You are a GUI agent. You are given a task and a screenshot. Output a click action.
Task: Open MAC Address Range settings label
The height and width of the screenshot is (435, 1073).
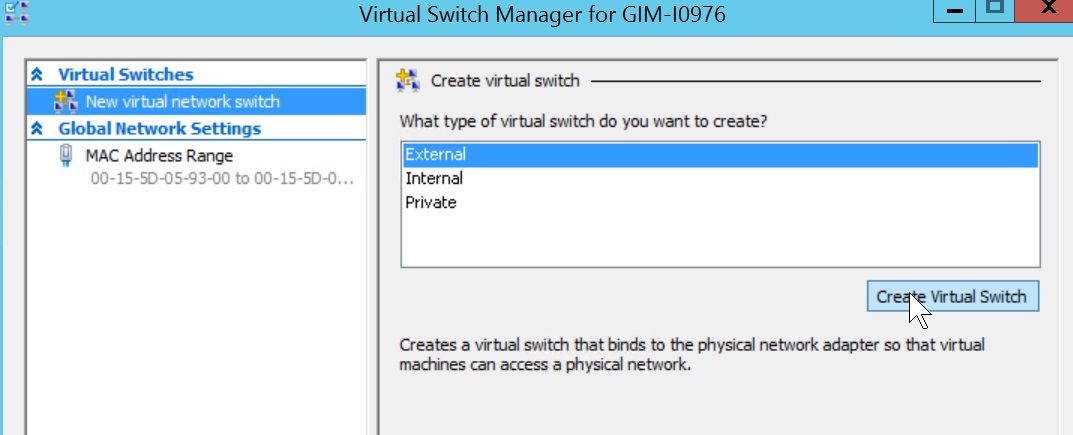pos(159,156)
